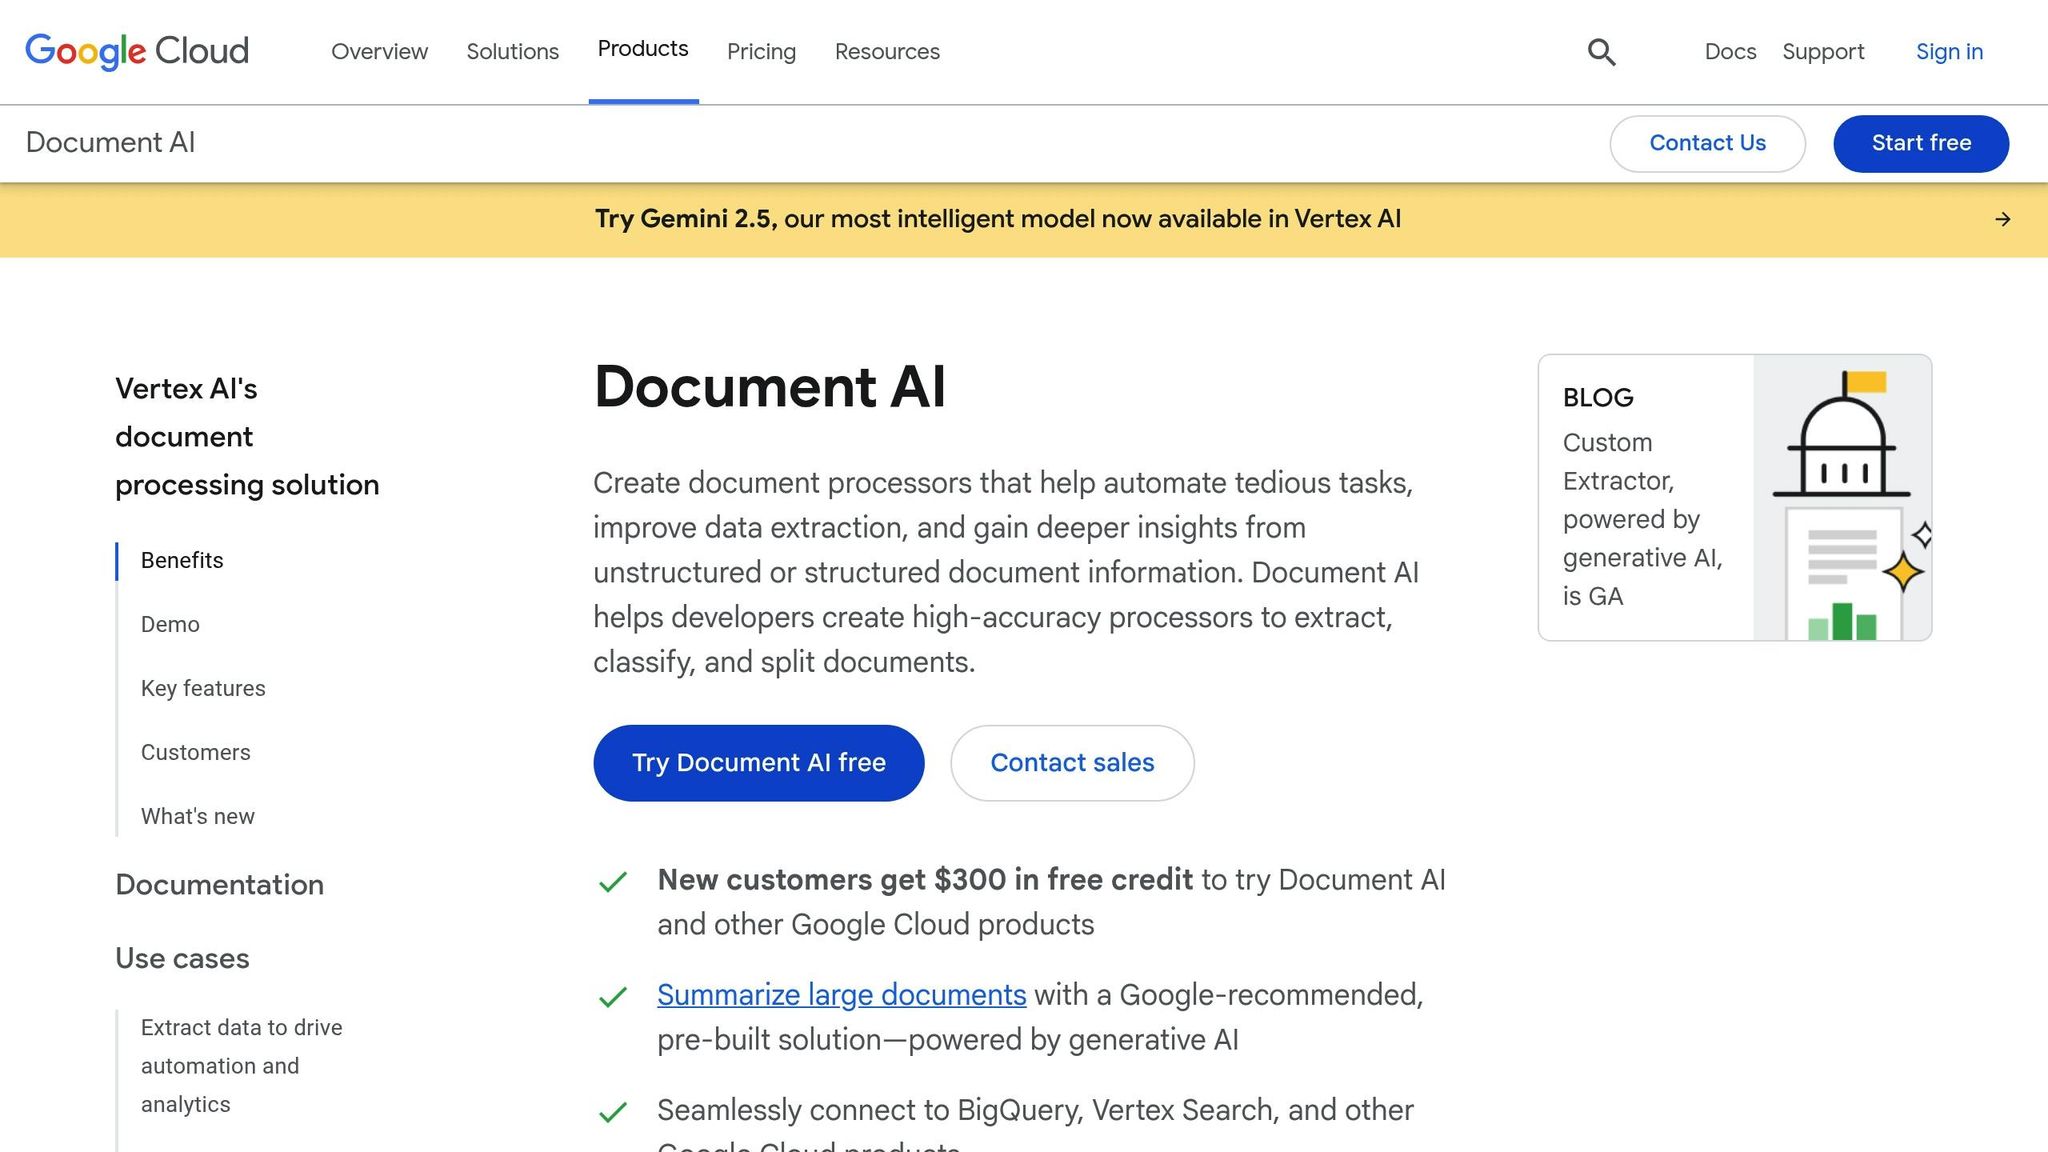Viewport: 2048px width, 1152px height.
Task: Jump to Benefits section in sidebar
Action: pyautogui.click(x=182, y=561)
